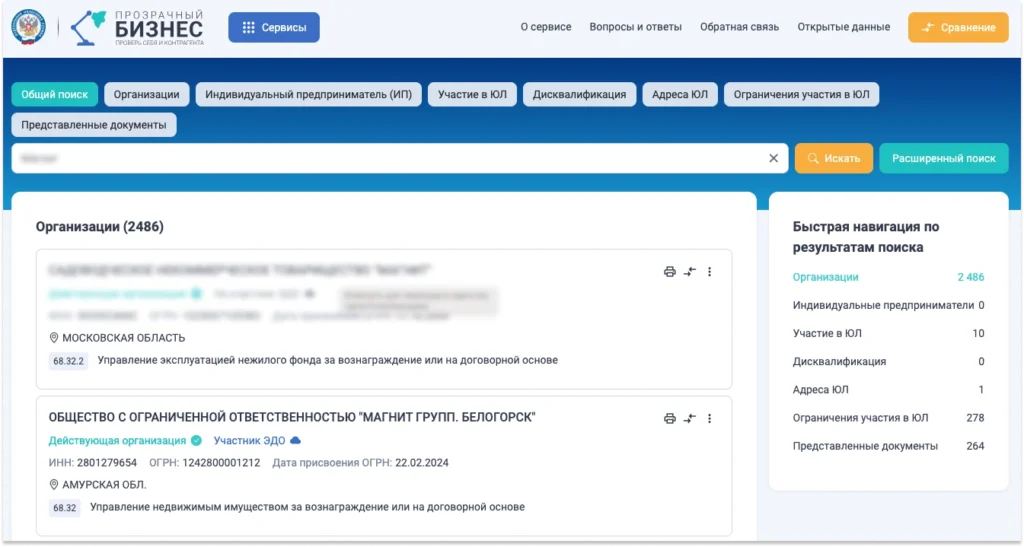Open more options for first organization card
The height and width of the screenshot is (547, 1024).
point(709,272)
